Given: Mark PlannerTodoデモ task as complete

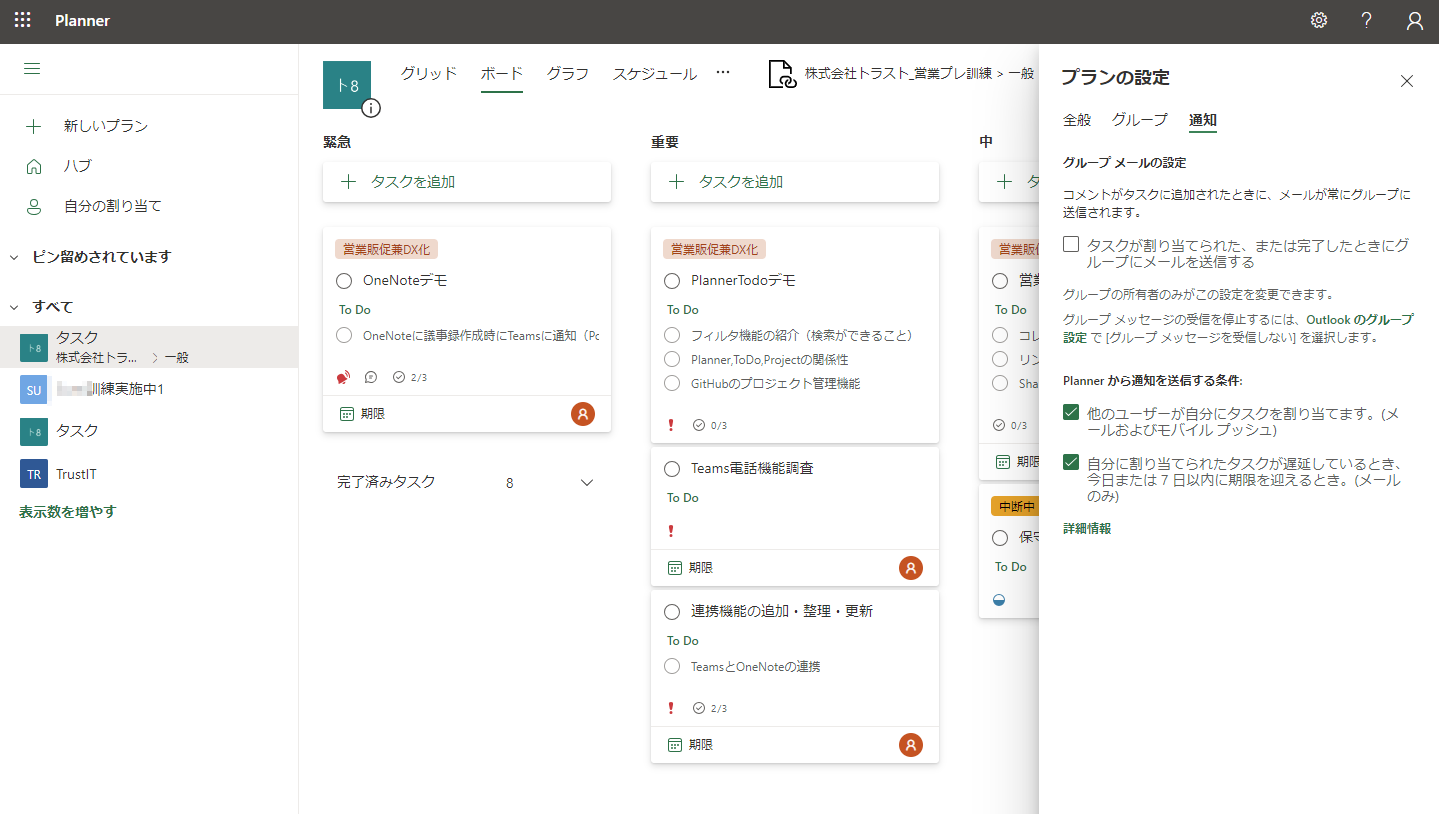Looking at the screenshot, I should [x=672, y=281].
